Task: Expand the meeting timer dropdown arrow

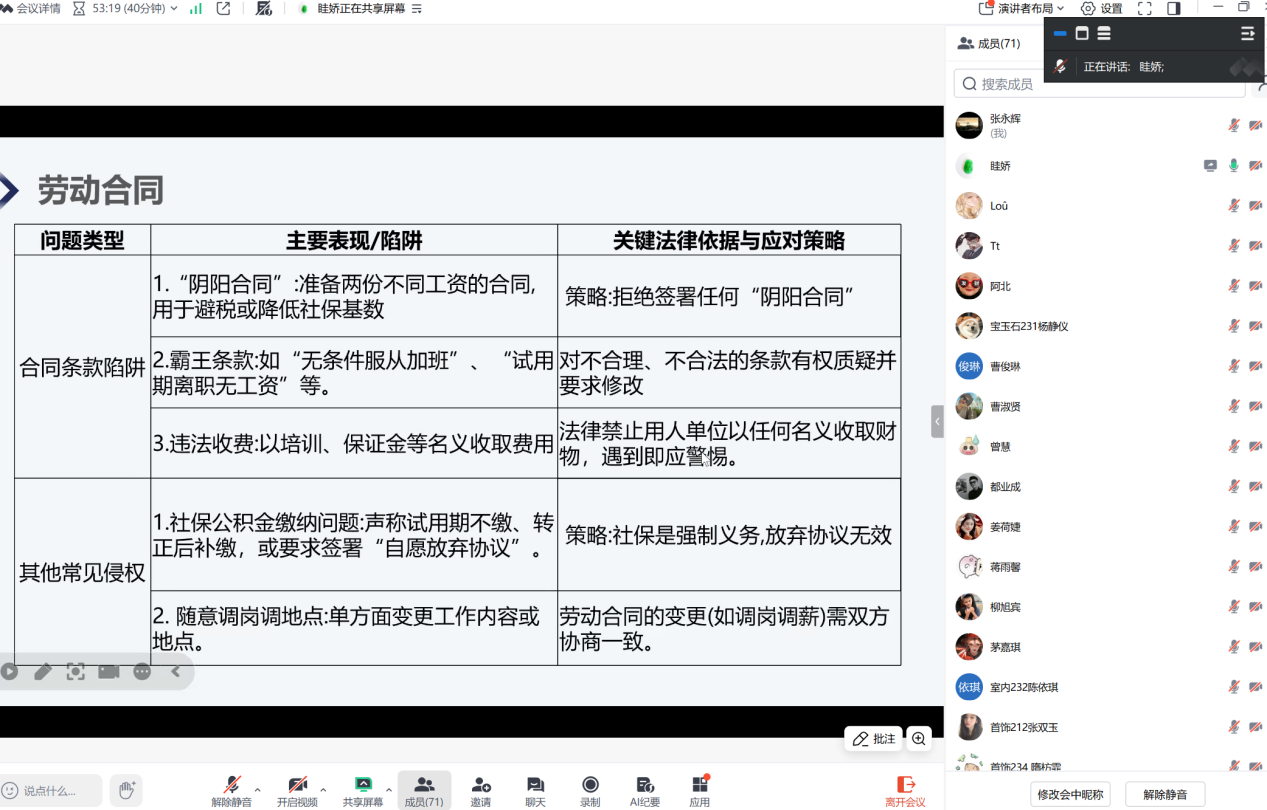Action: tap(175, 8)
